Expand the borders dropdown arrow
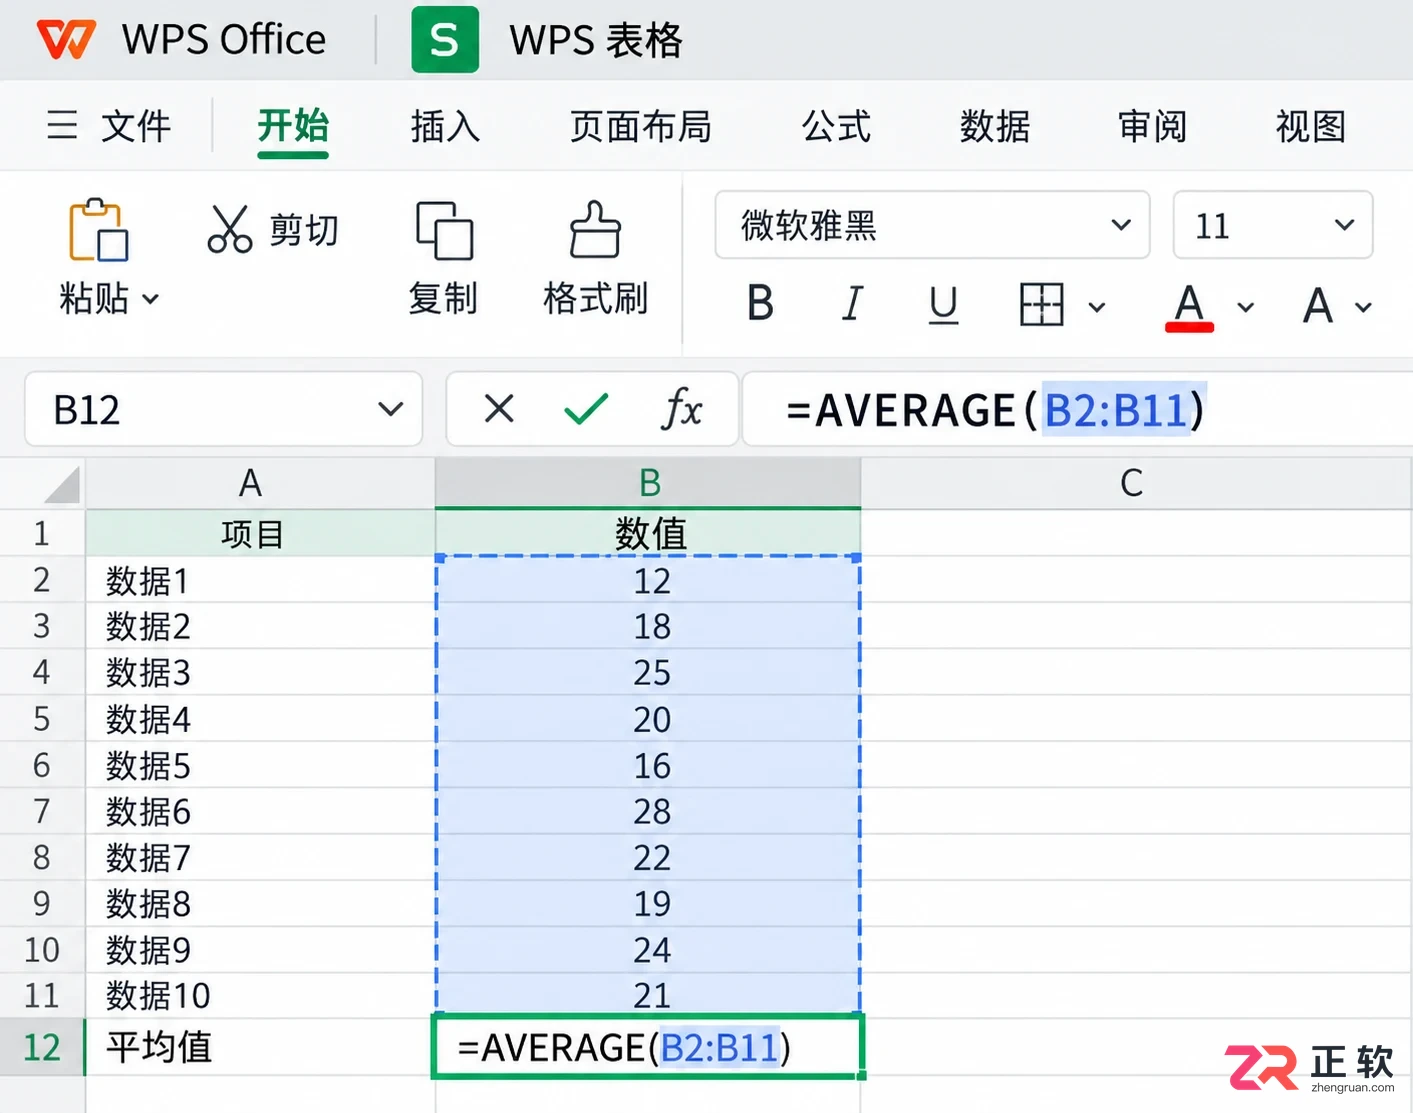 (x=1097, y=307)
